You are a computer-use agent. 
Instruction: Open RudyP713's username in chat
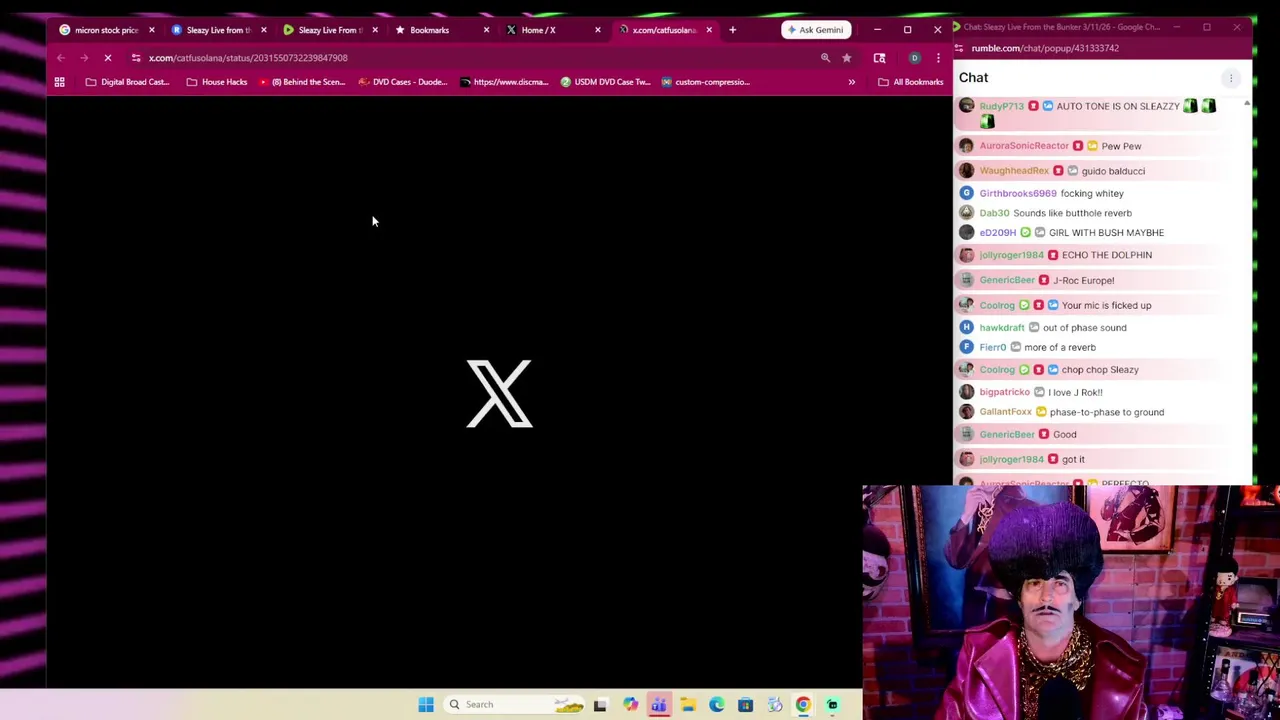tap(1001, 106)
